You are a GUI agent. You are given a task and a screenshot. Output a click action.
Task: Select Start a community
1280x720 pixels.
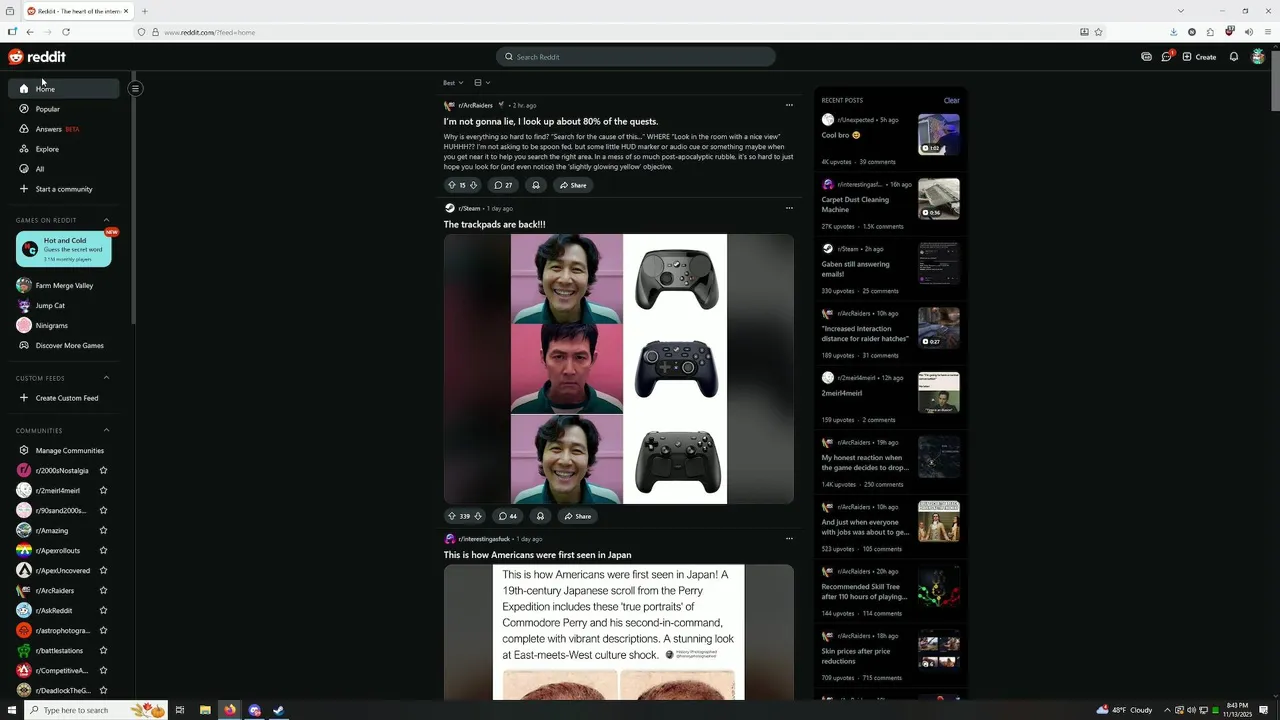click(64, 189)
